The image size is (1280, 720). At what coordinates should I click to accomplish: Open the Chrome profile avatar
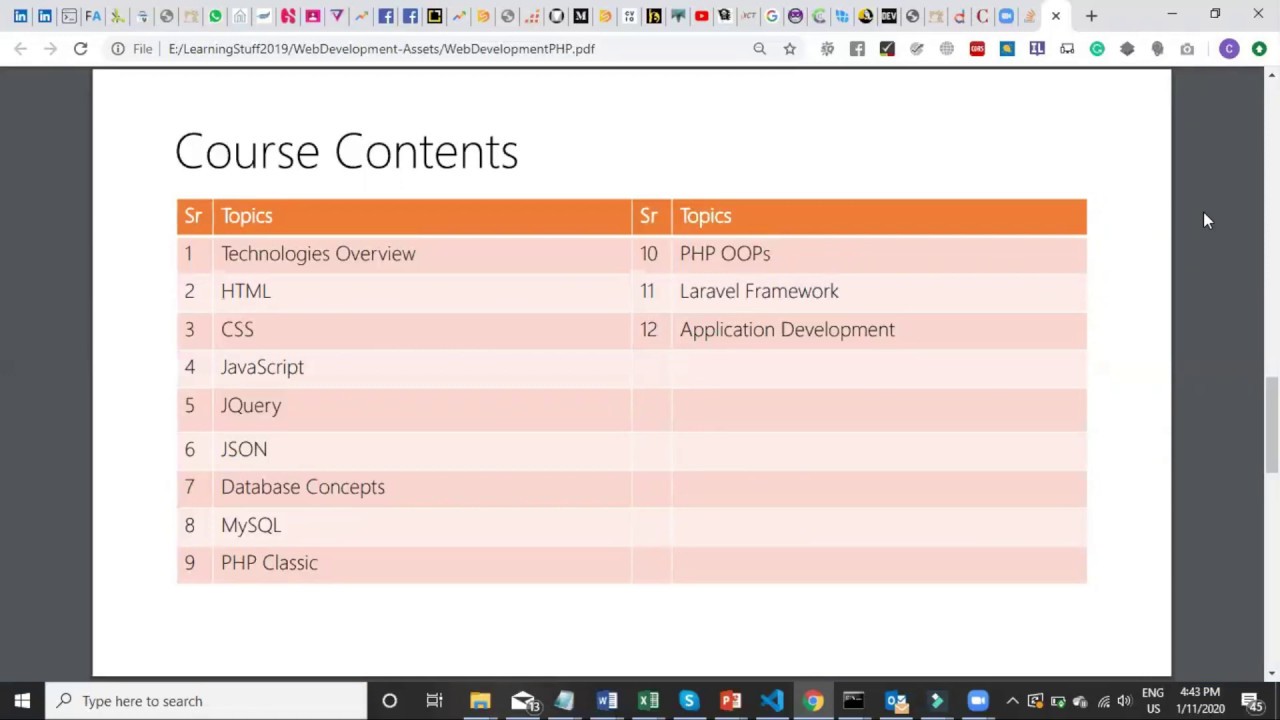[x=1229, y=48]
